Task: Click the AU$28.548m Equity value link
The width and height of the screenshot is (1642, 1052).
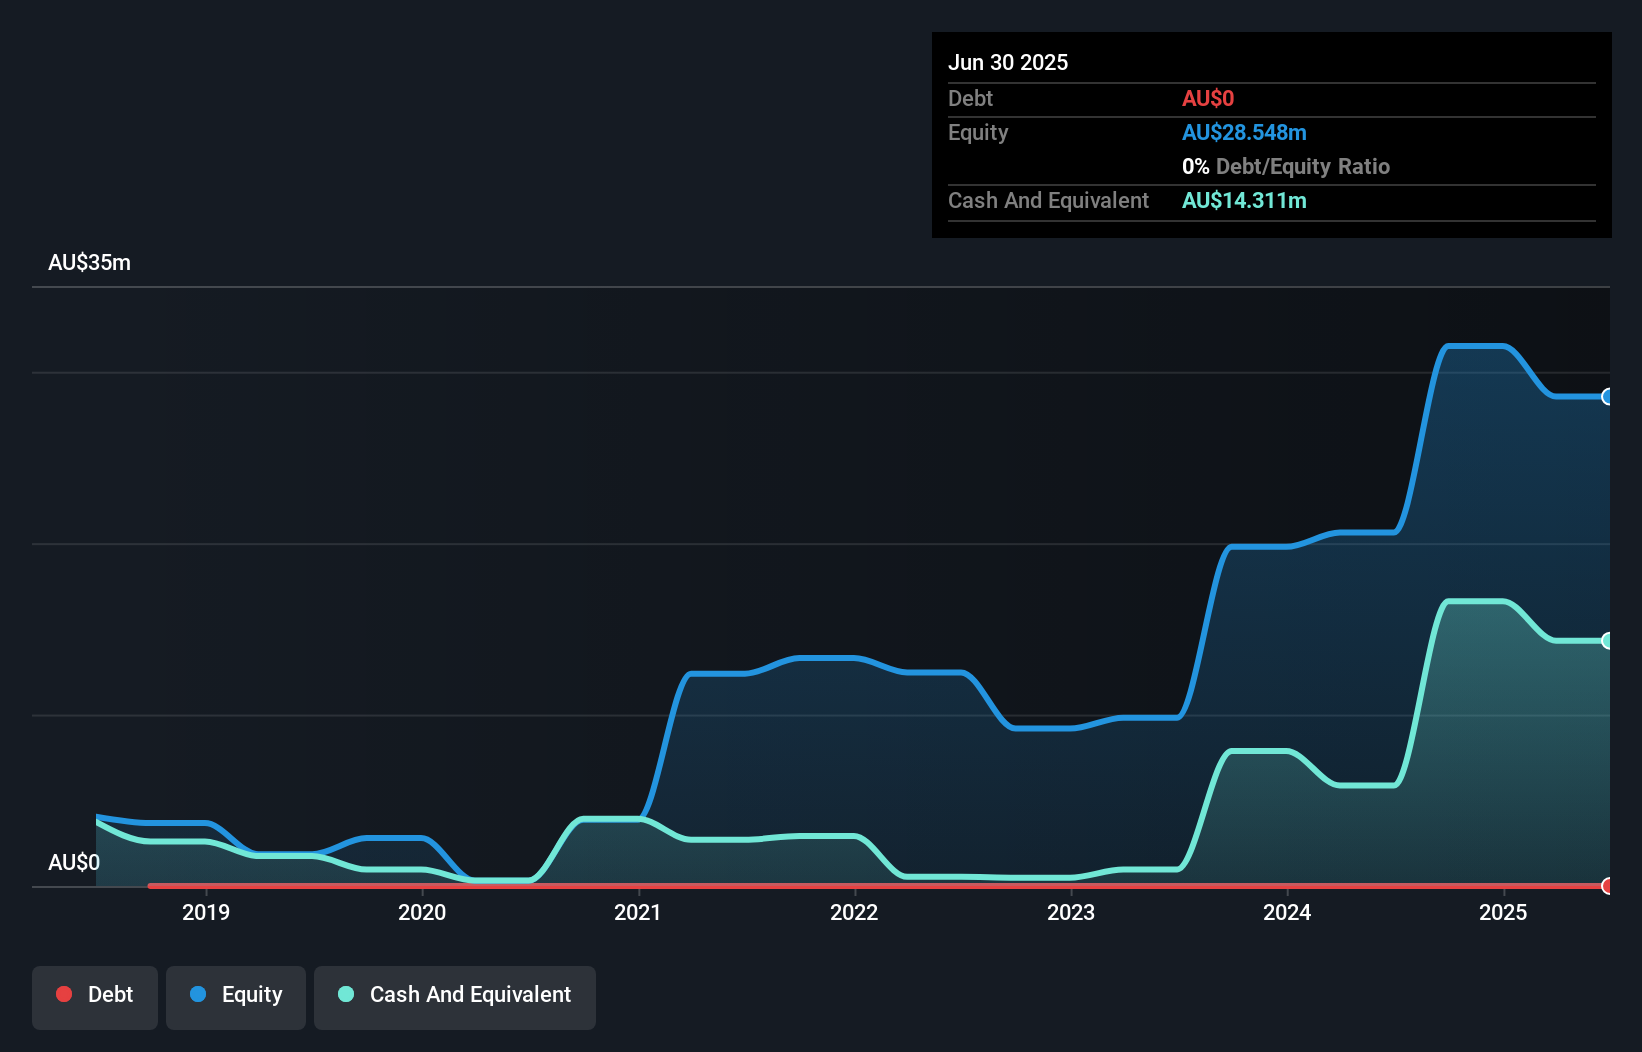Action: coord(1244,132)
